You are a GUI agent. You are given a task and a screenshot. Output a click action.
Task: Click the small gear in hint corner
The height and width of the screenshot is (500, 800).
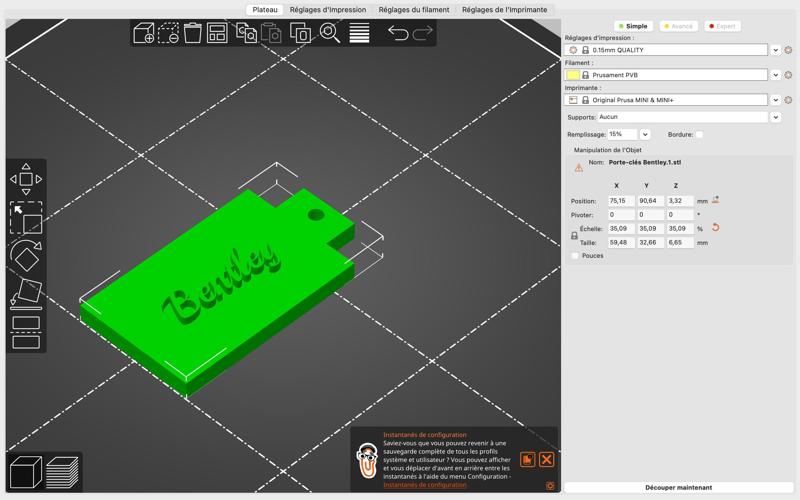pos(550,486)
